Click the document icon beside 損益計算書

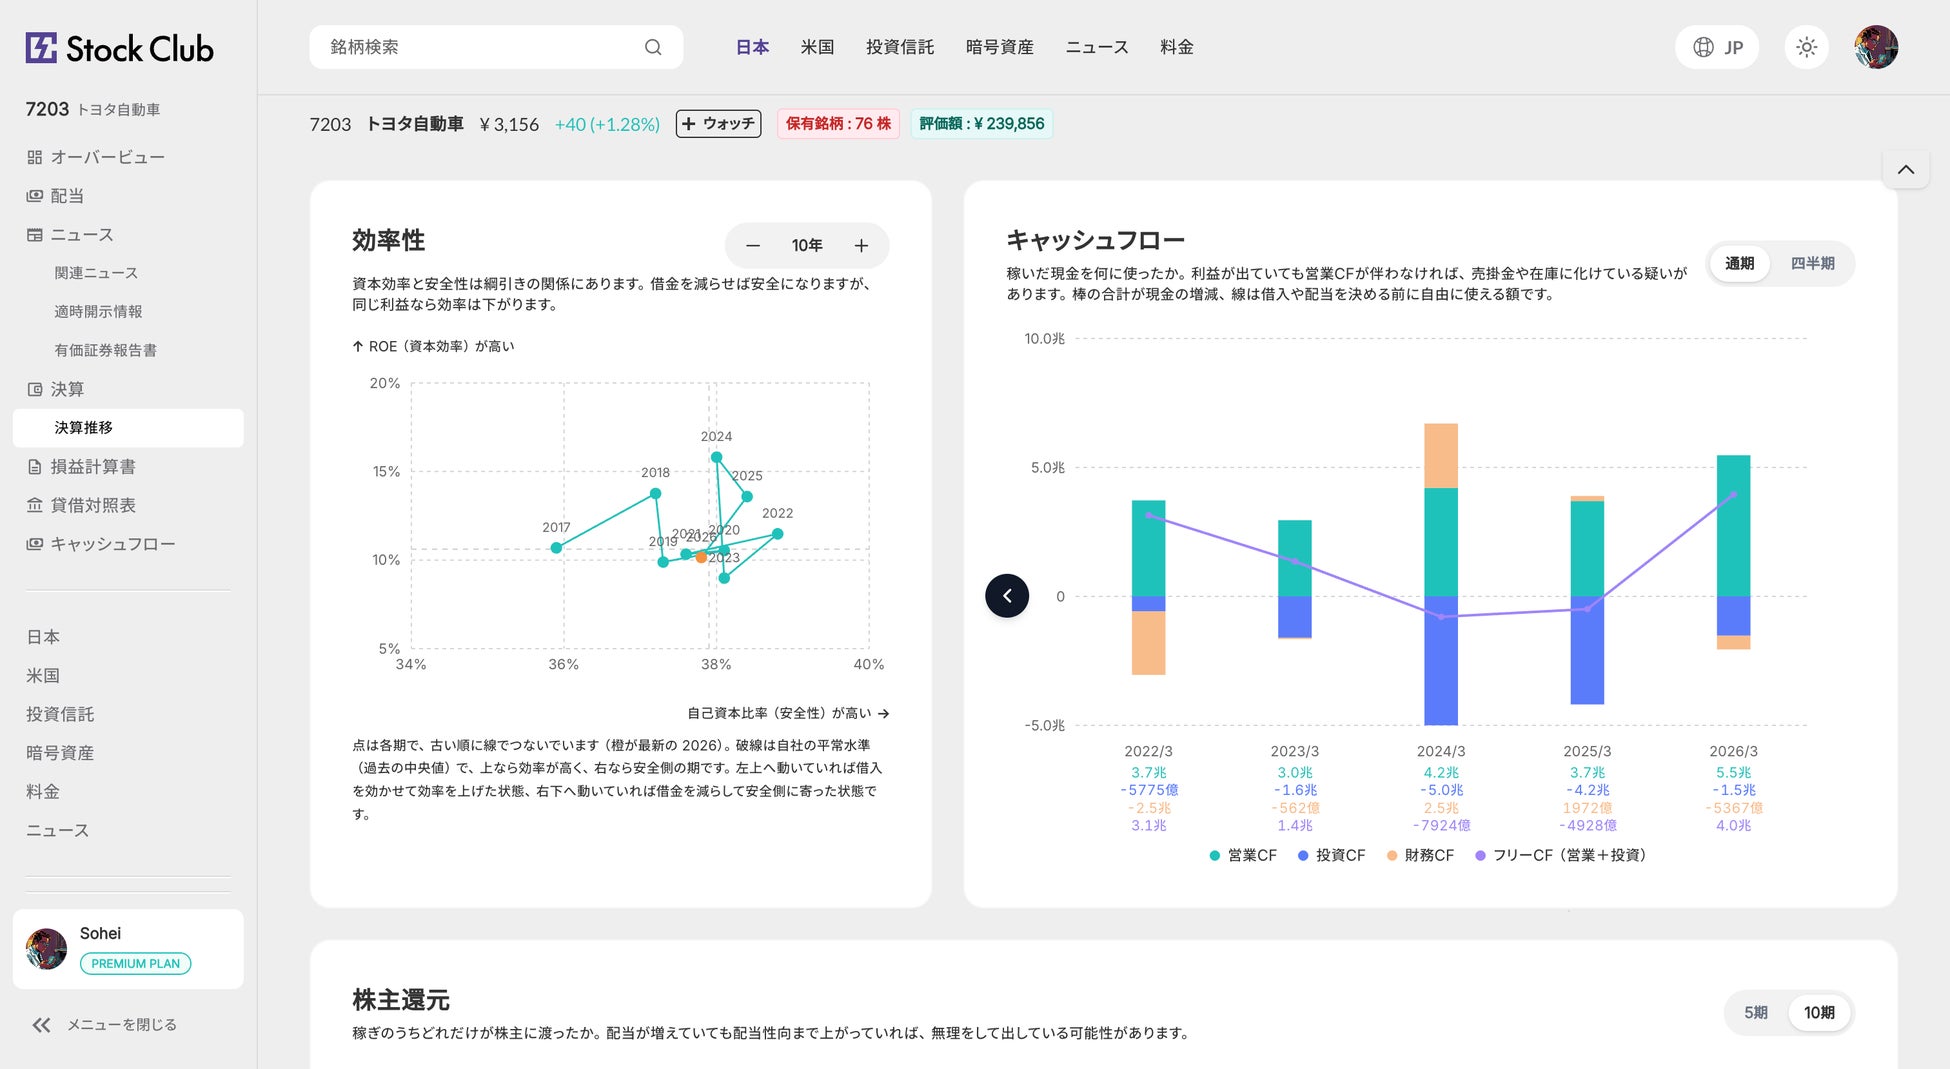tap(35, 467)
